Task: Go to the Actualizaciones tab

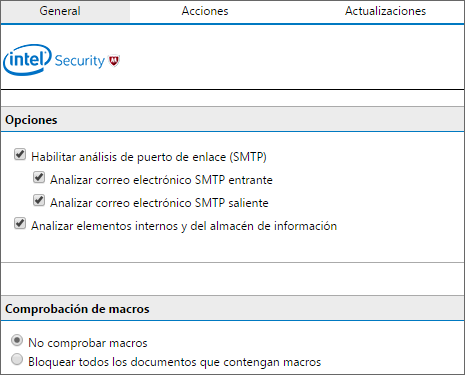Action: coord(385,11)
